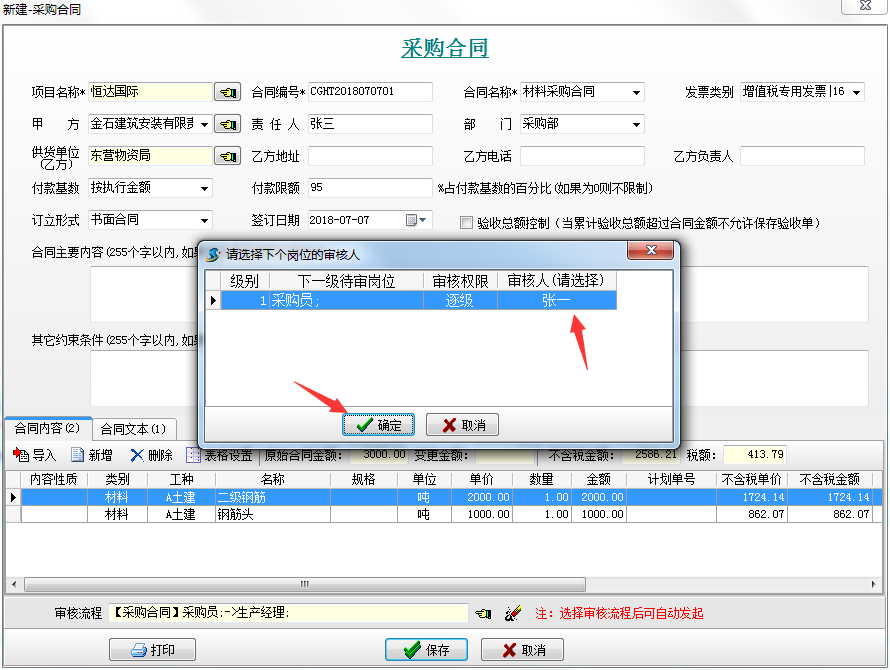Click the 新增 add row icon
This screenshot has height=670, width=890.
coord(77,455)
